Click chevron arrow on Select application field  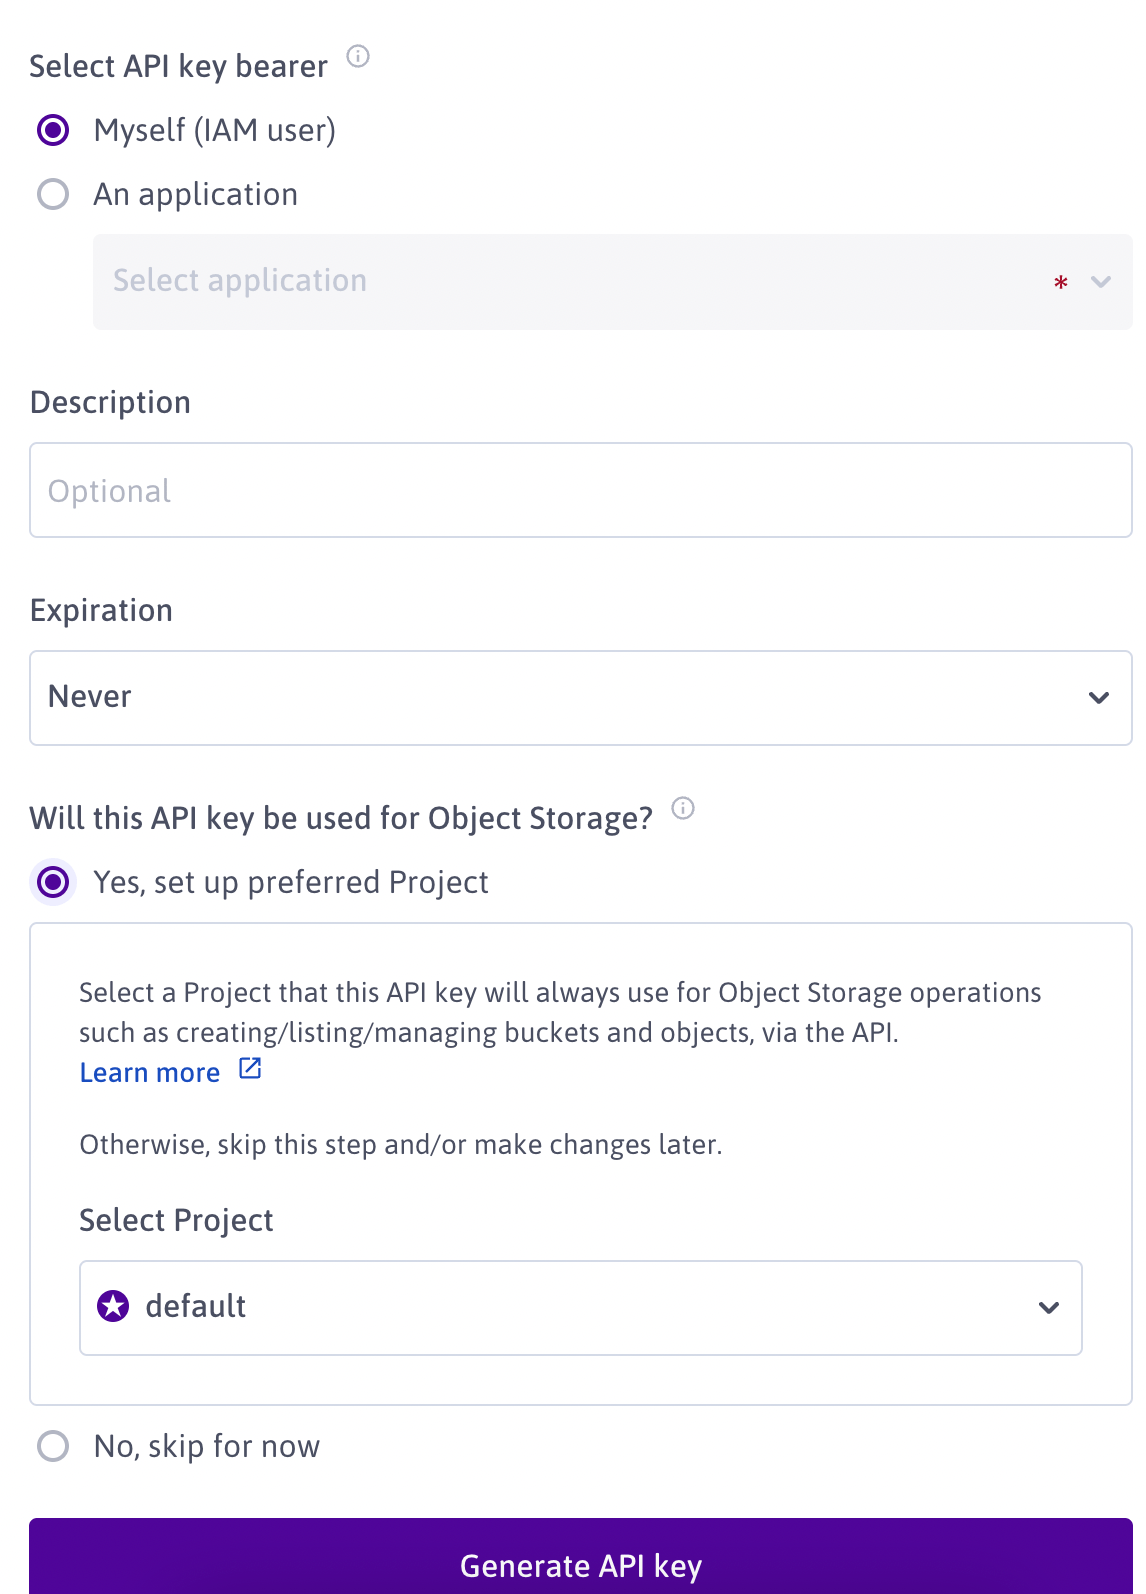(x=1101, y=282)
